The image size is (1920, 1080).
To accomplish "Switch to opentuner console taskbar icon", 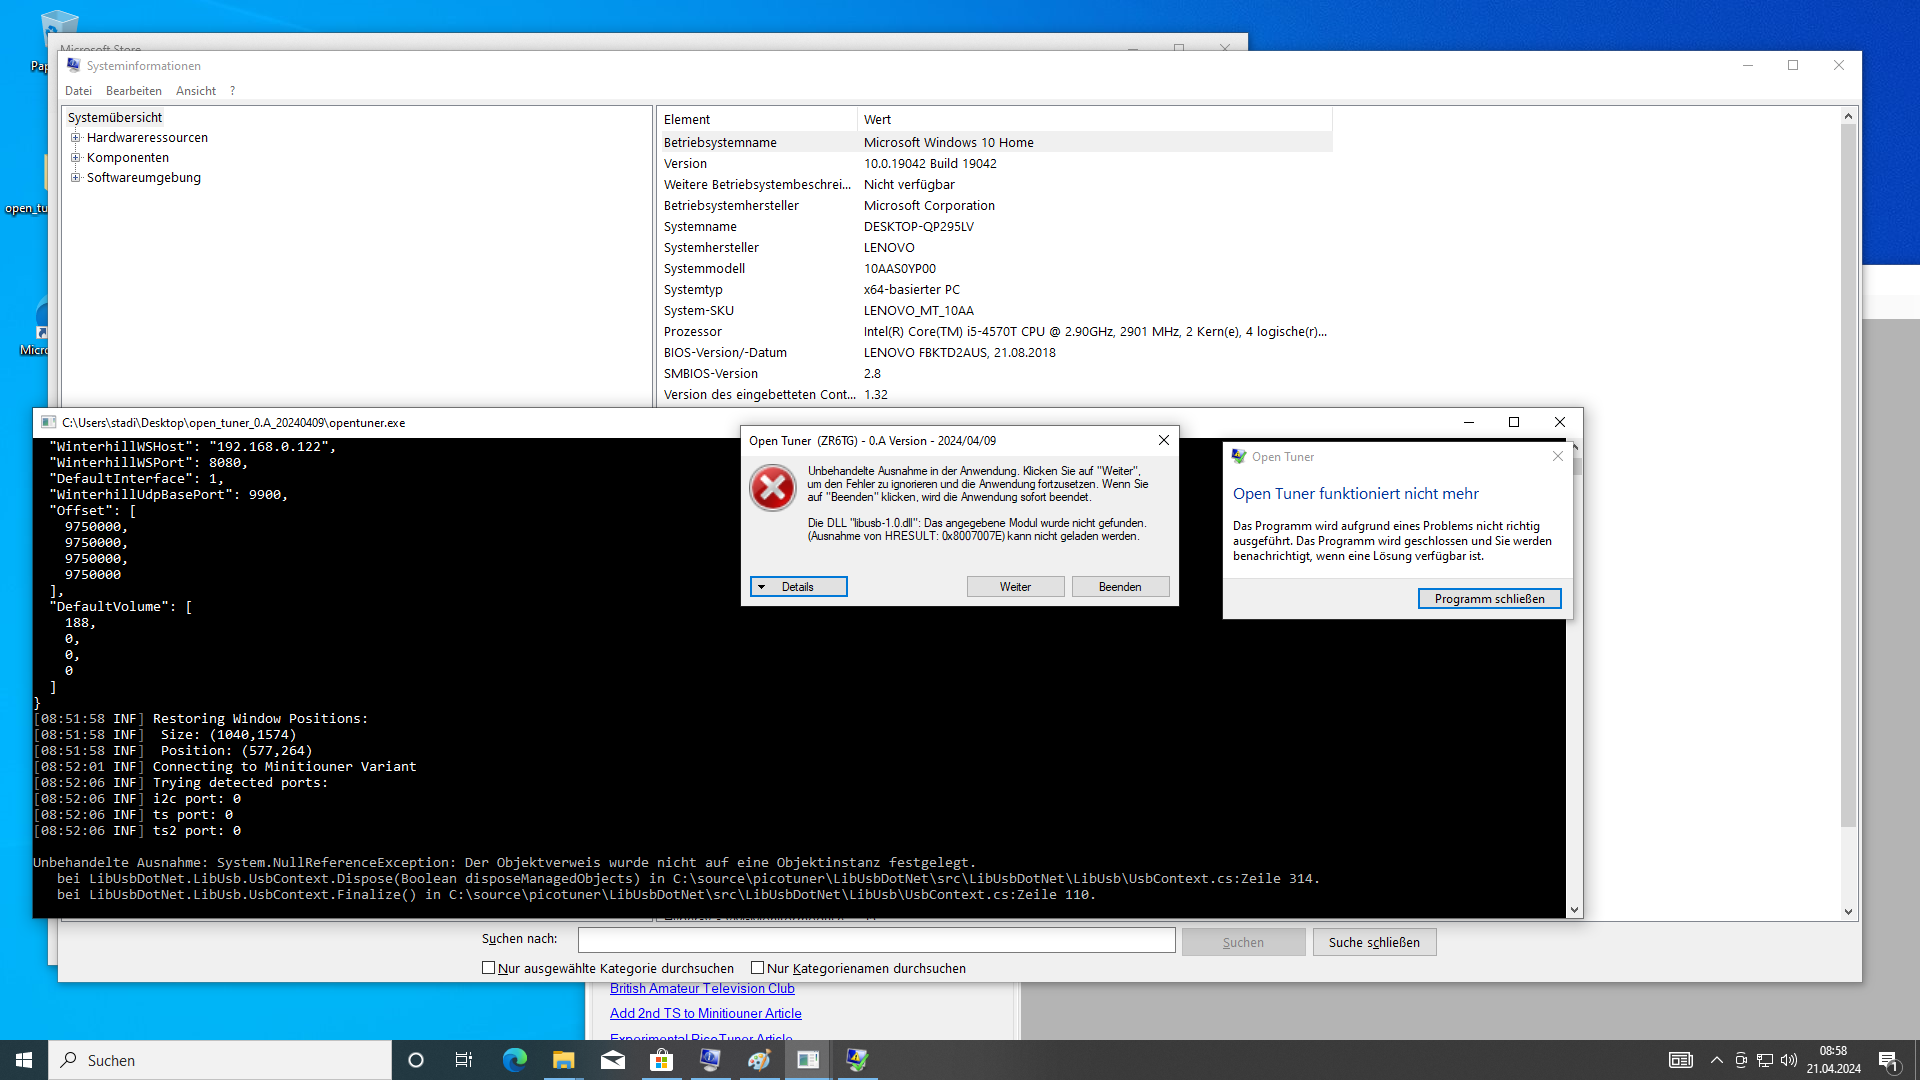I will (x=808, y=1060).
